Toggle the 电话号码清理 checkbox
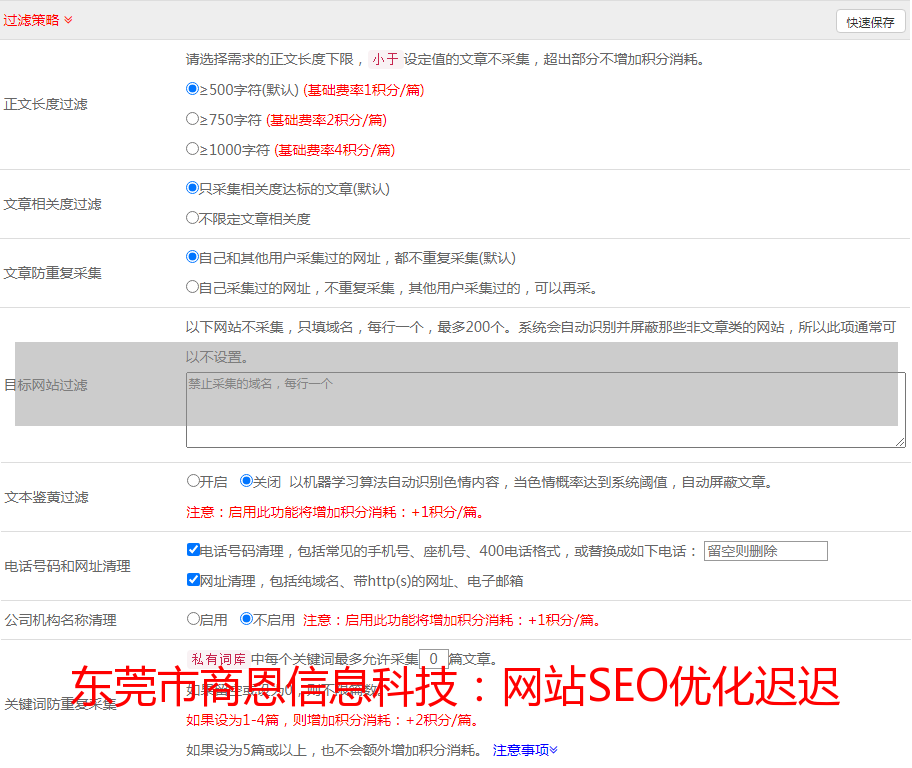This screenshot has height=768, width=912. point(193,550)
